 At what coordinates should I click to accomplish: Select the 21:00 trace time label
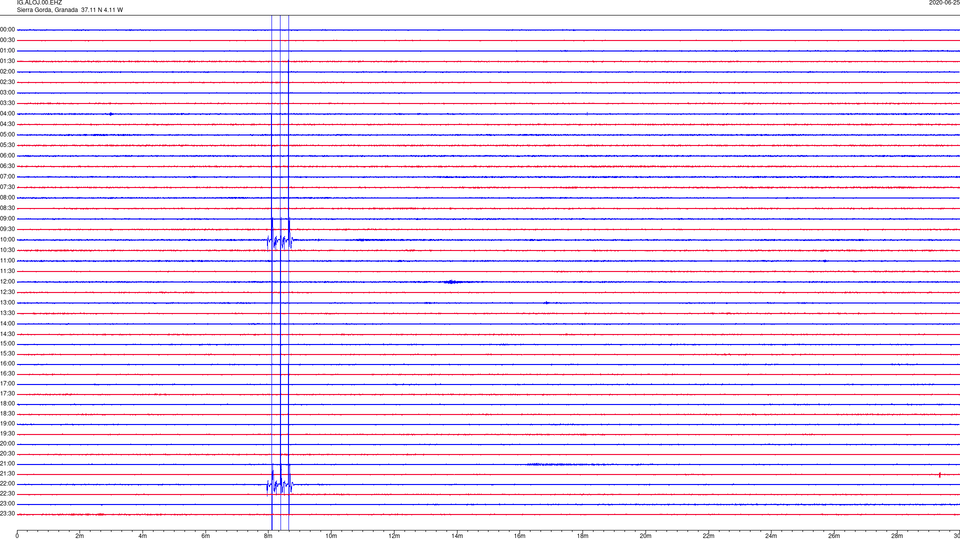pyautogui.click(x=7, y=464)
